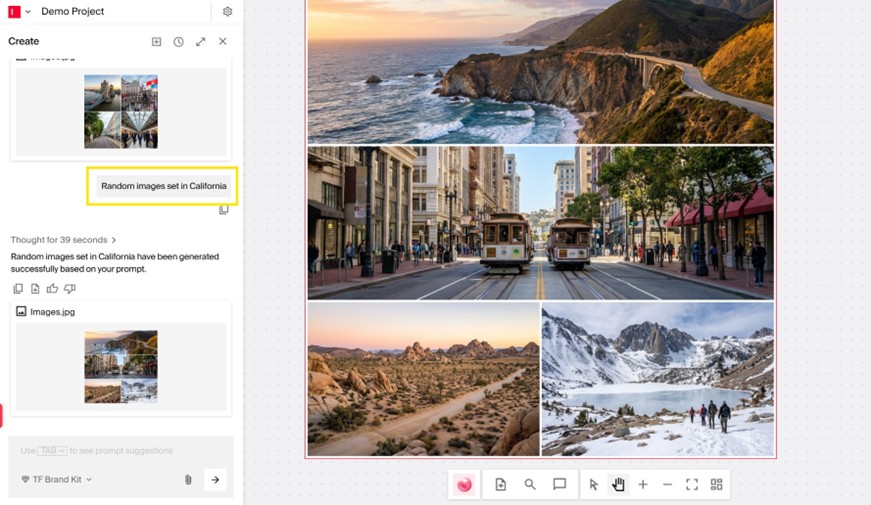
Task: Expand the Create panel to full size
Action: (200, 42)
